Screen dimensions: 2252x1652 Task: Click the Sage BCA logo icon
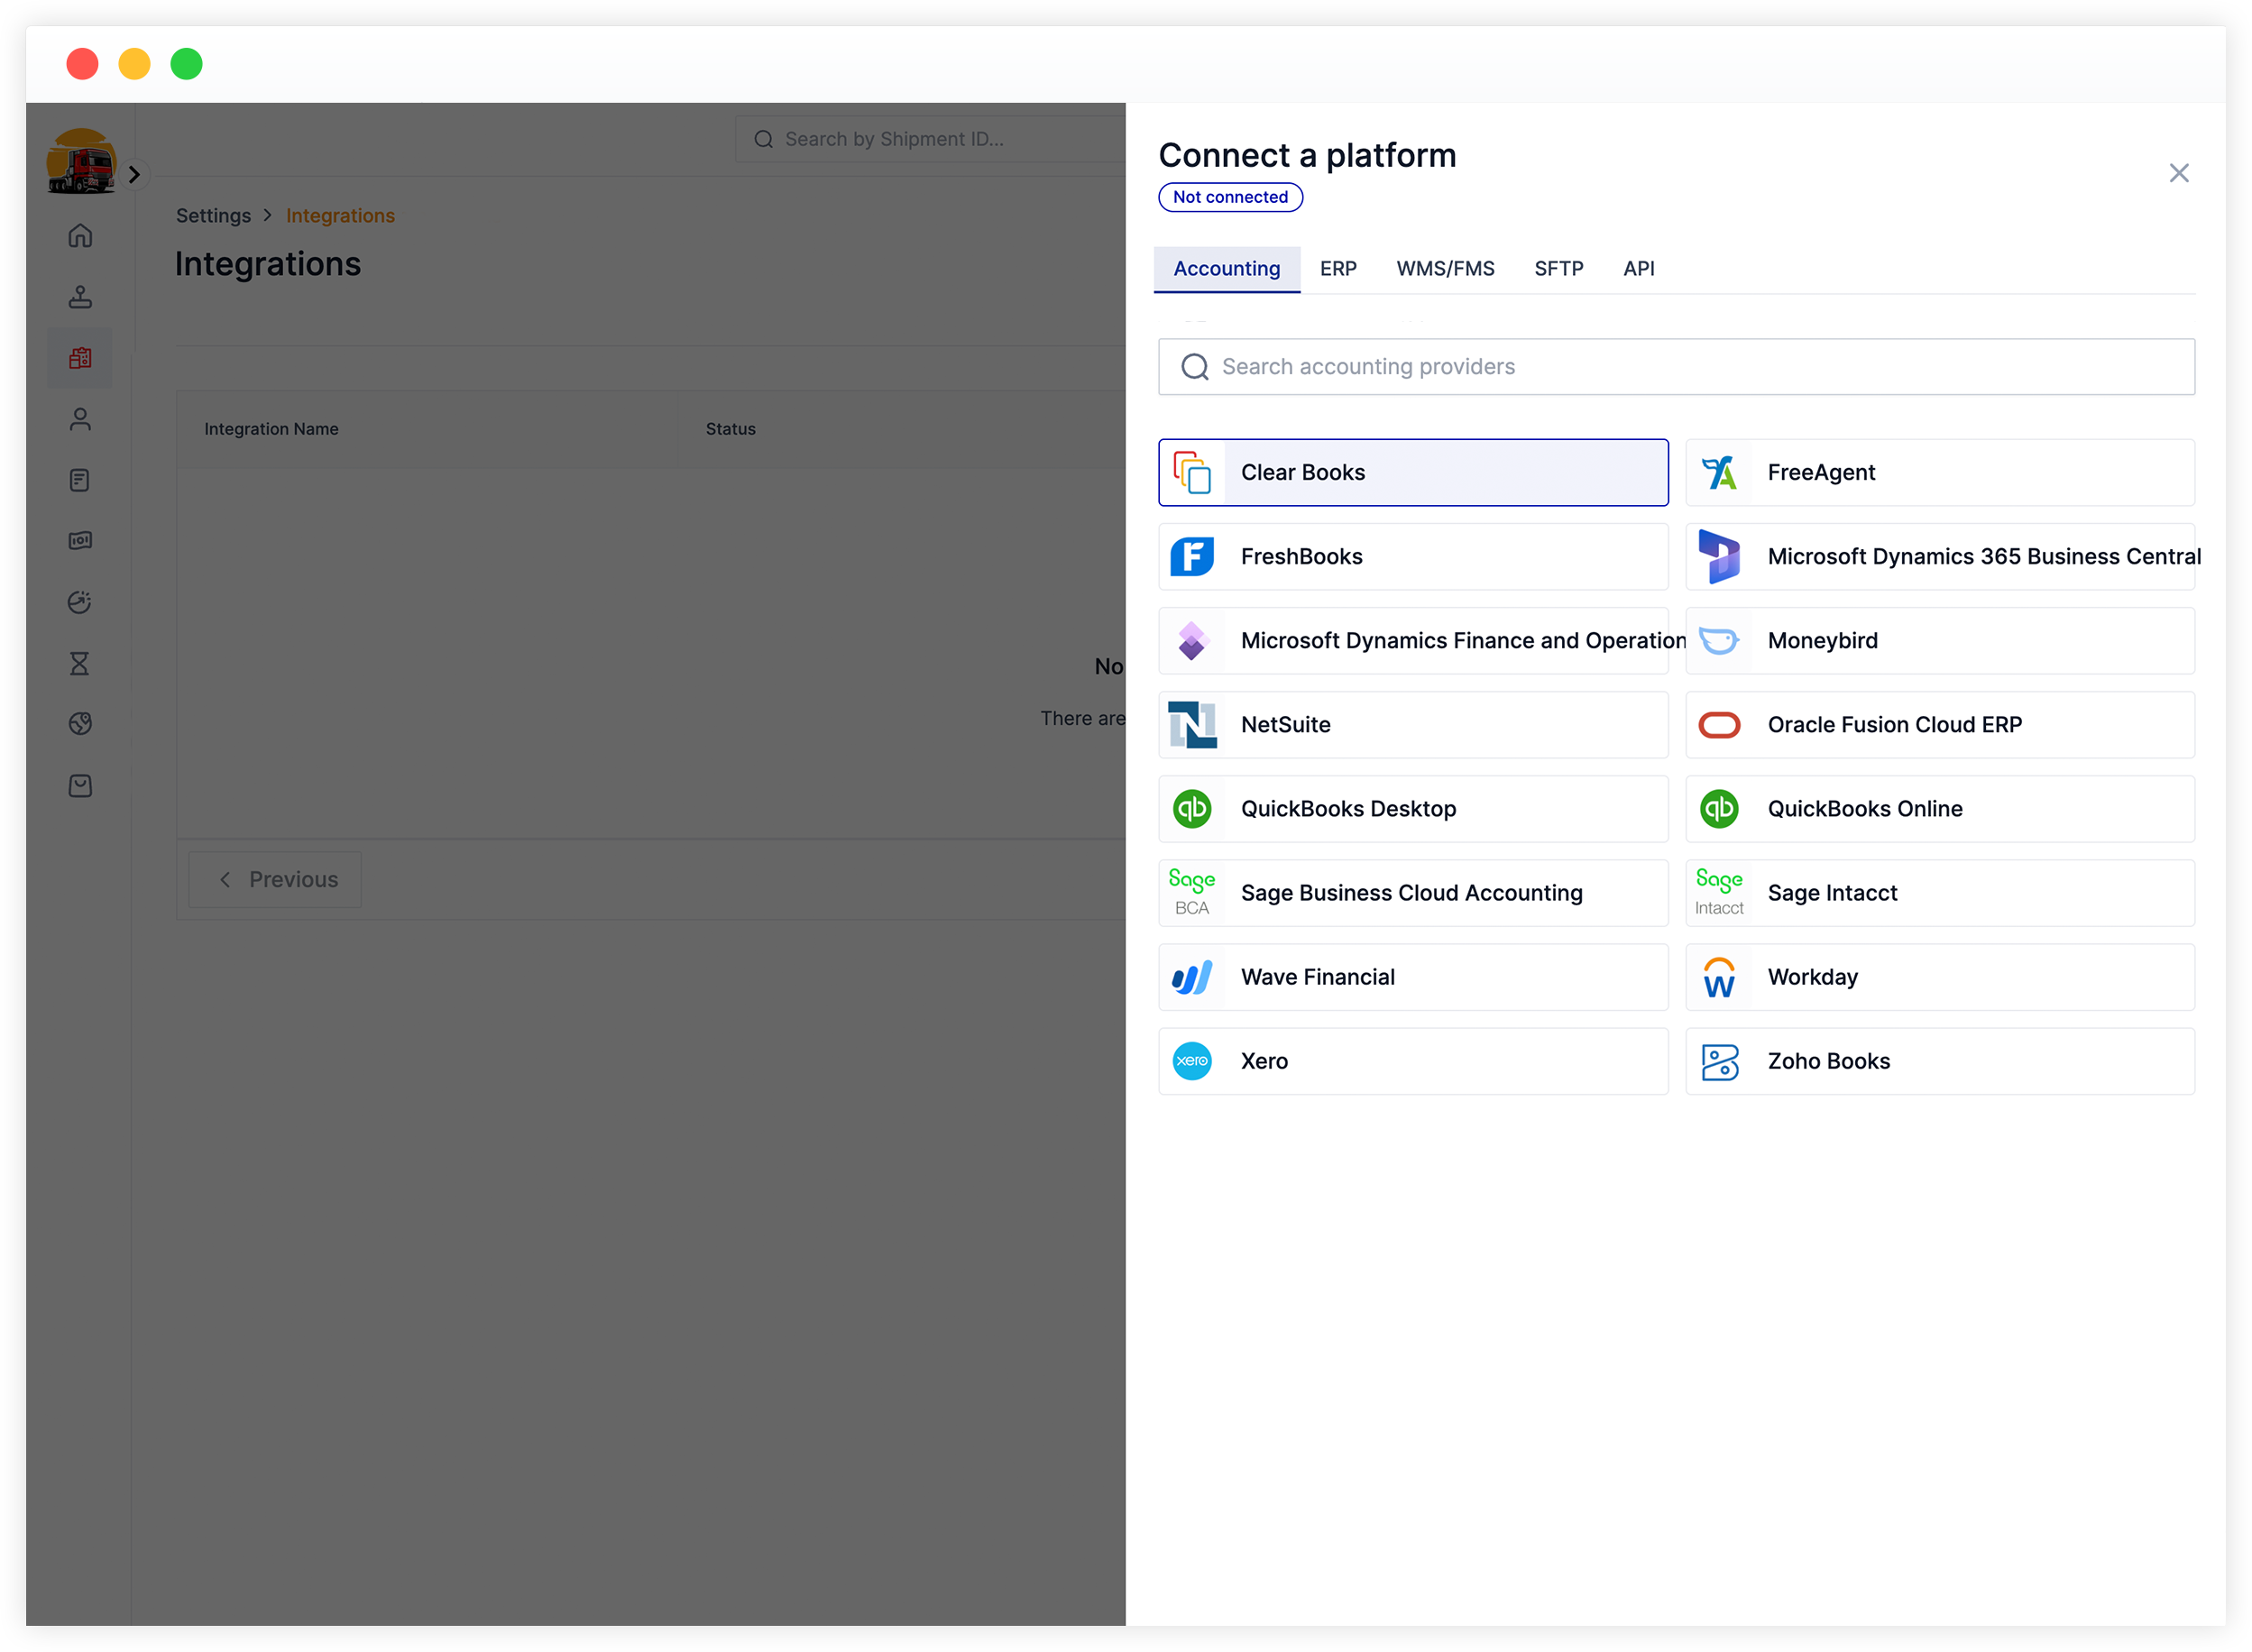(1192, 893)
